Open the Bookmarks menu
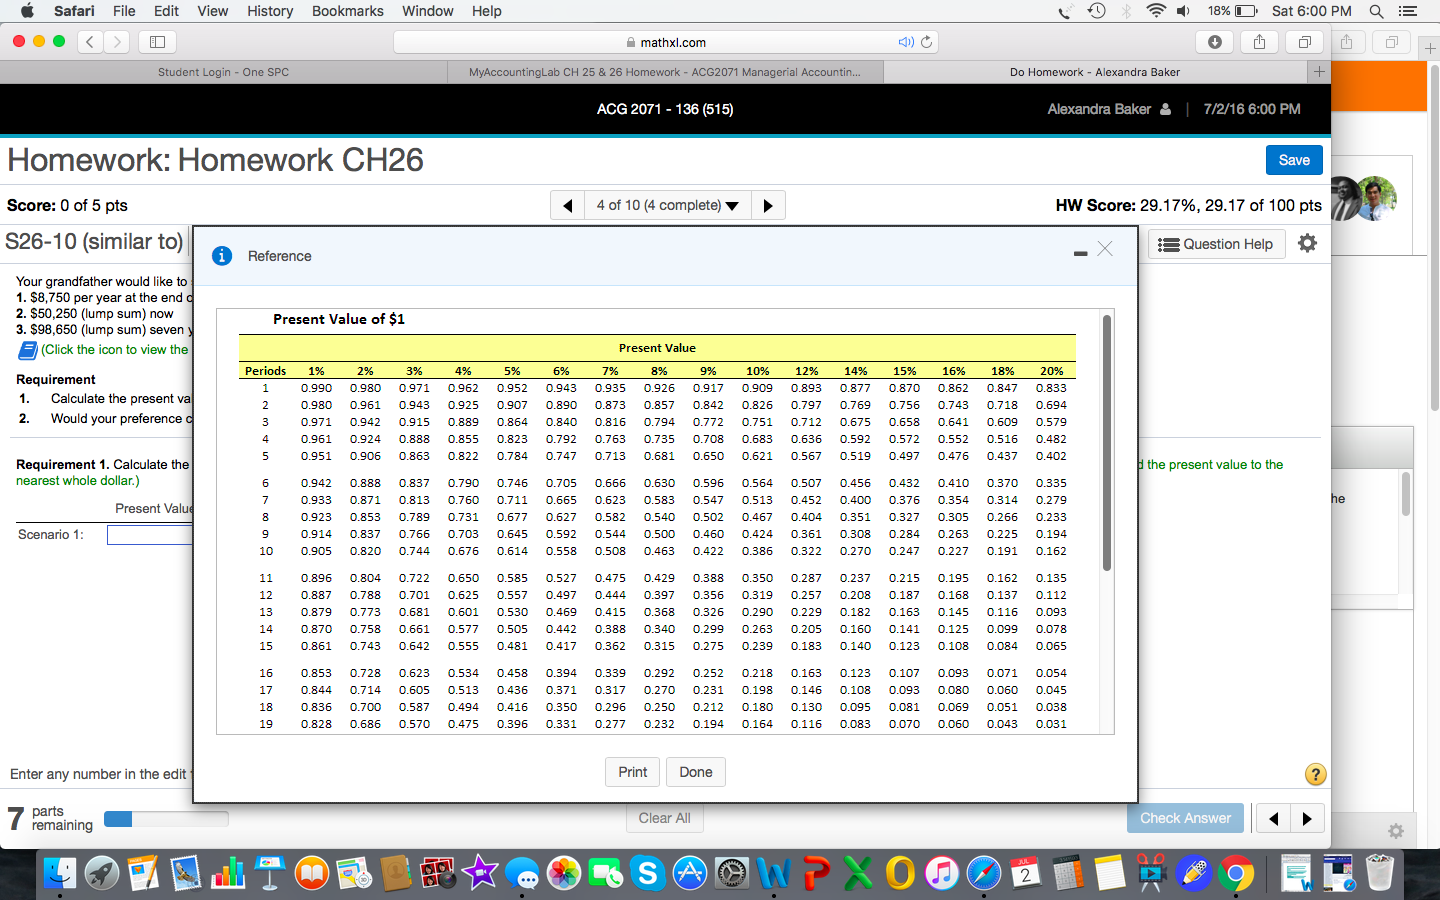Screen dimensions: 1440x900 pyautogui.click(x=347, y=11)
